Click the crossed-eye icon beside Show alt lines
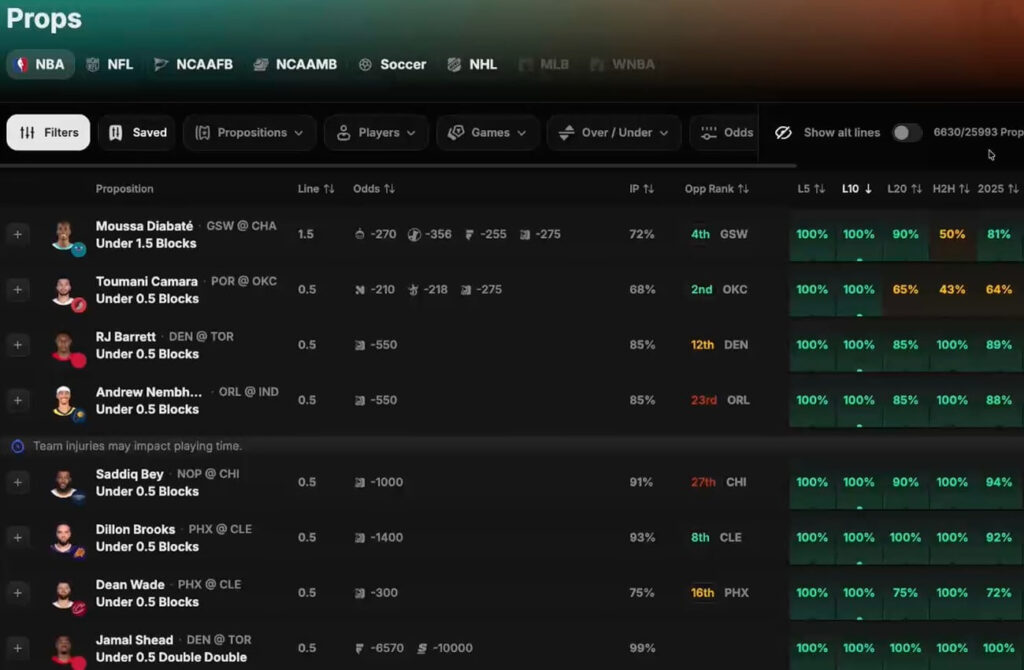 (784, 132)
